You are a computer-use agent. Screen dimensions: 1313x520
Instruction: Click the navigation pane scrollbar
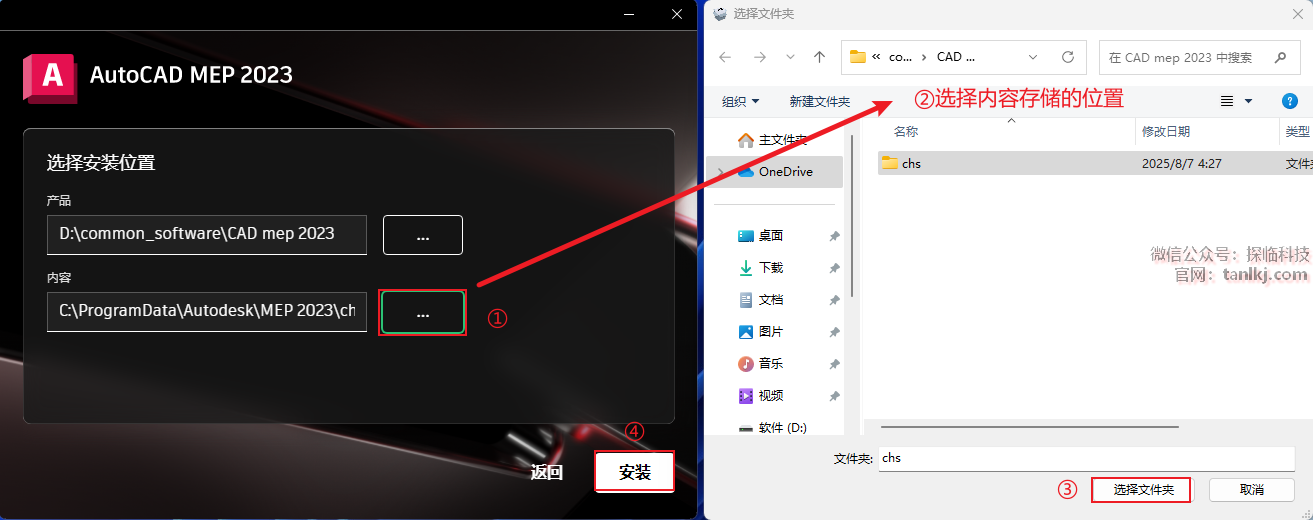(x=852, y=215)
